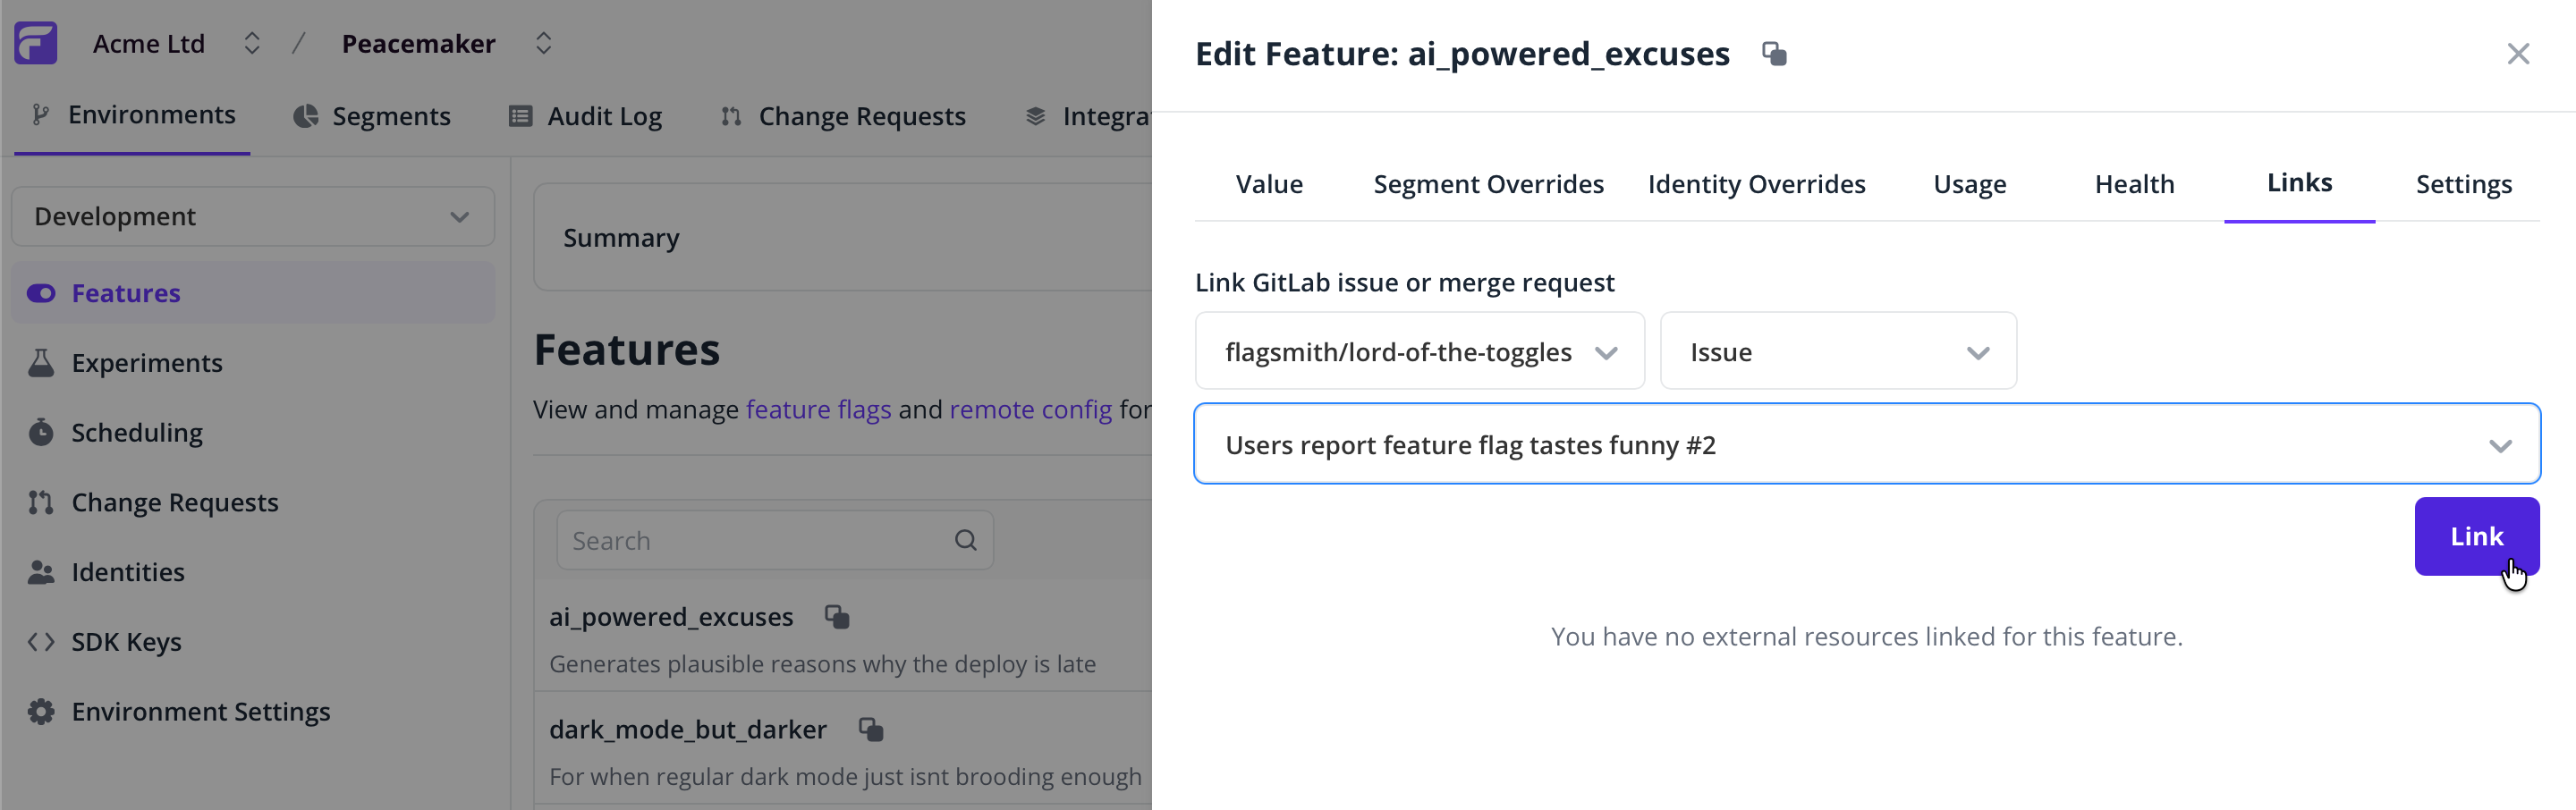Copy the ai_powered_excuses feature name icon
Screen dimensions: 2576x810
(x=837, y=616)
